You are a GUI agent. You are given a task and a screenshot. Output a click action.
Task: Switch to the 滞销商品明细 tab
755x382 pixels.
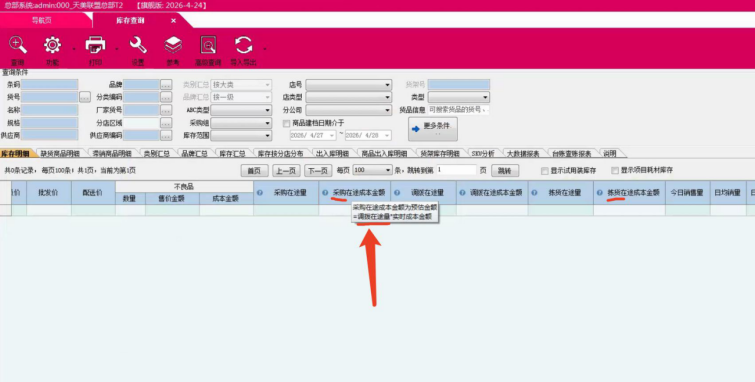[112, 154]
